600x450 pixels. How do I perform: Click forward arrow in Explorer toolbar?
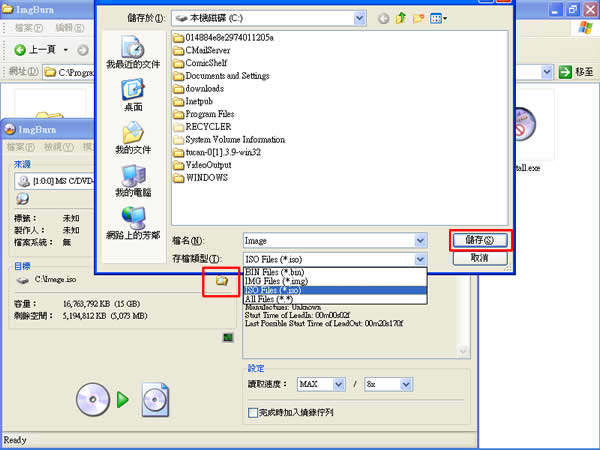[x=83, y=50]
